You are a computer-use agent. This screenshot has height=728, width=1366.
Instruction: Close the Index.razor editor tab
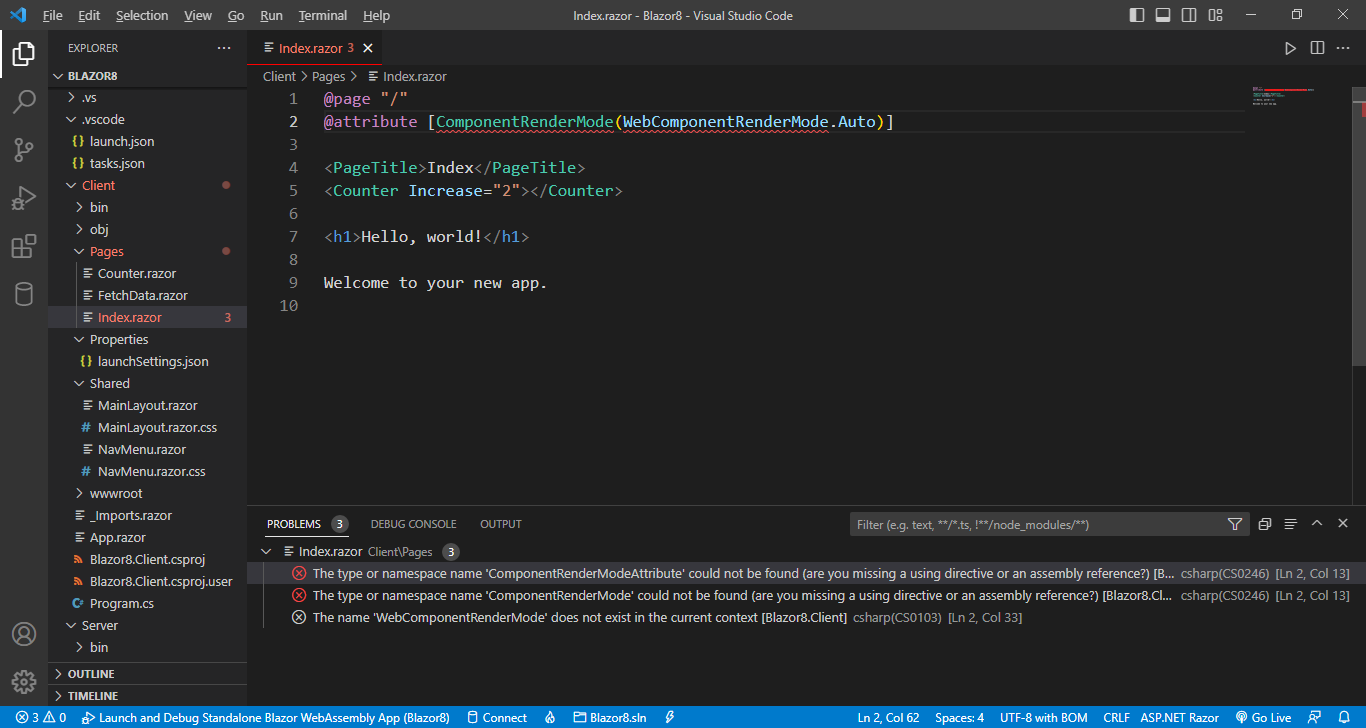[x=368, y=48]
